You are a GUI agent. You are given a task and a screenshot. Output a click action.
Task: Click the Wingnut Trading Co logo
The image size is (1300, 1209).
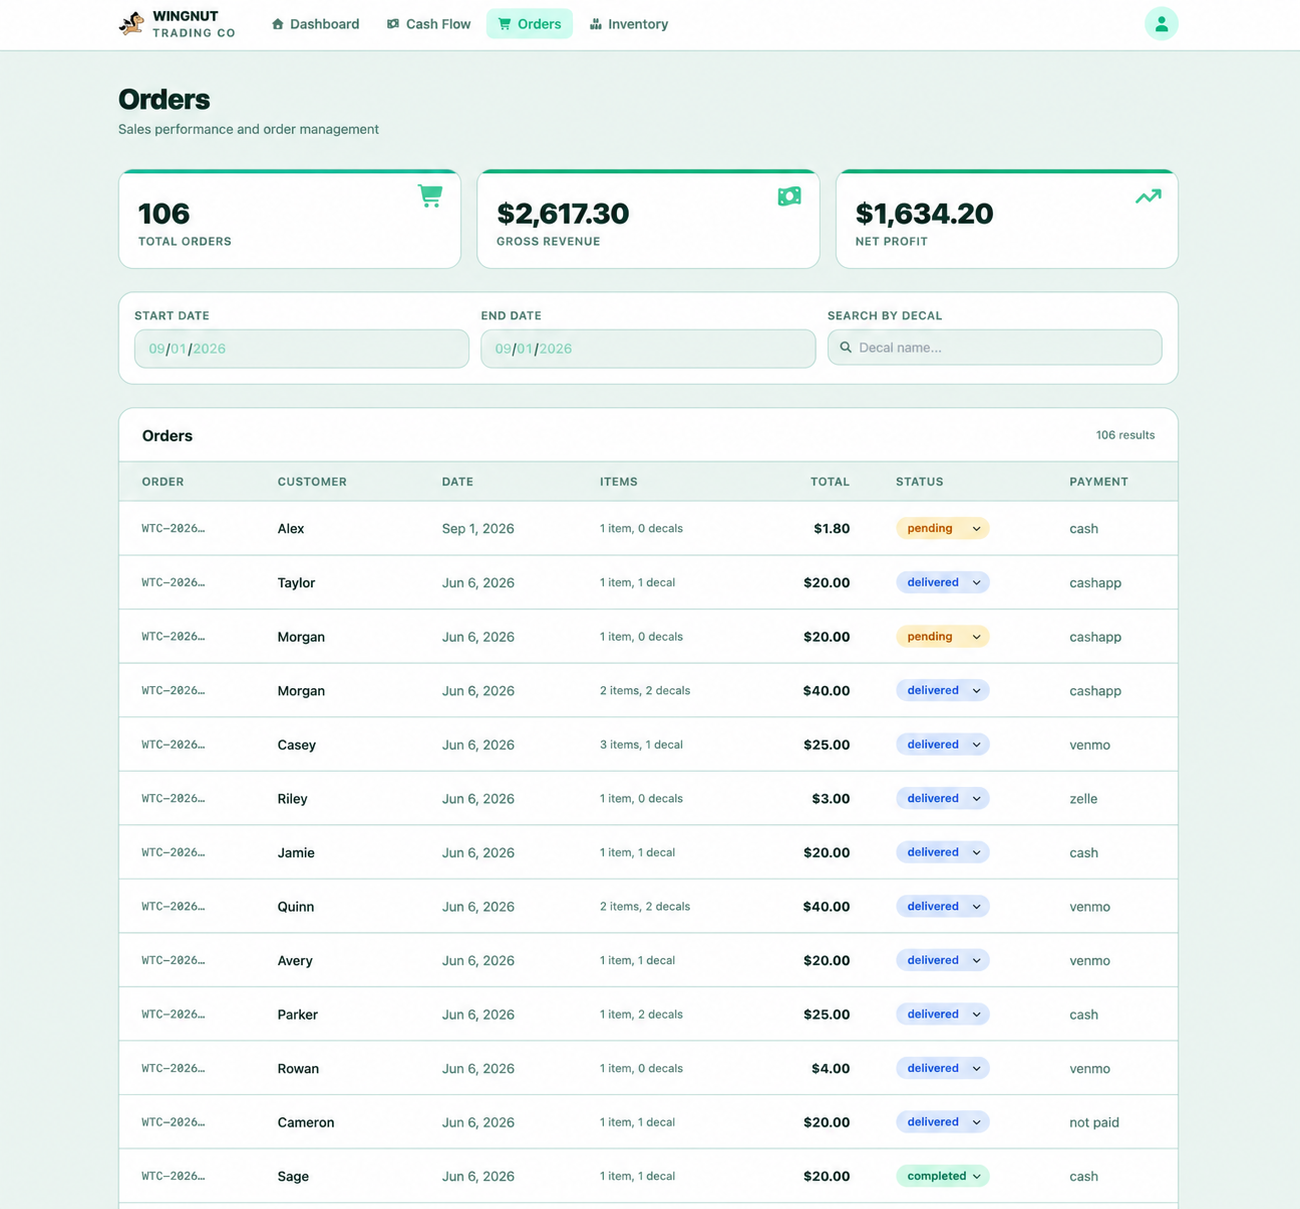[x=177, y=24]
